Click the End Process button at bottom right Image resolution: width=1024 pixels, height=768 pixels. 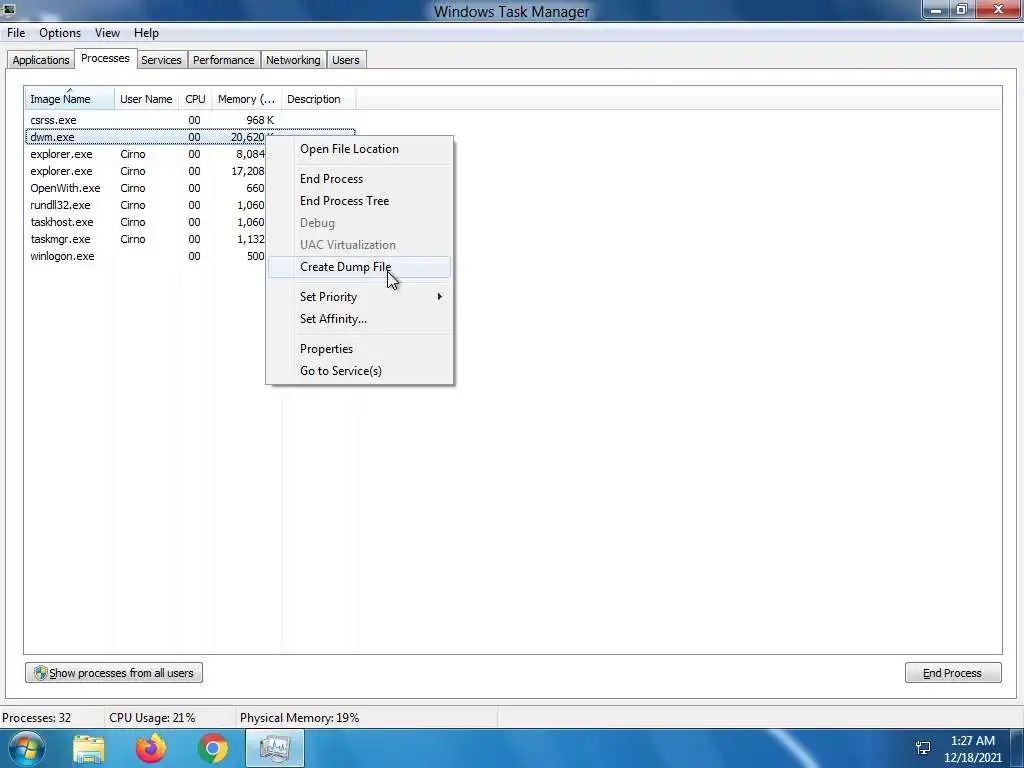(953, 673)
